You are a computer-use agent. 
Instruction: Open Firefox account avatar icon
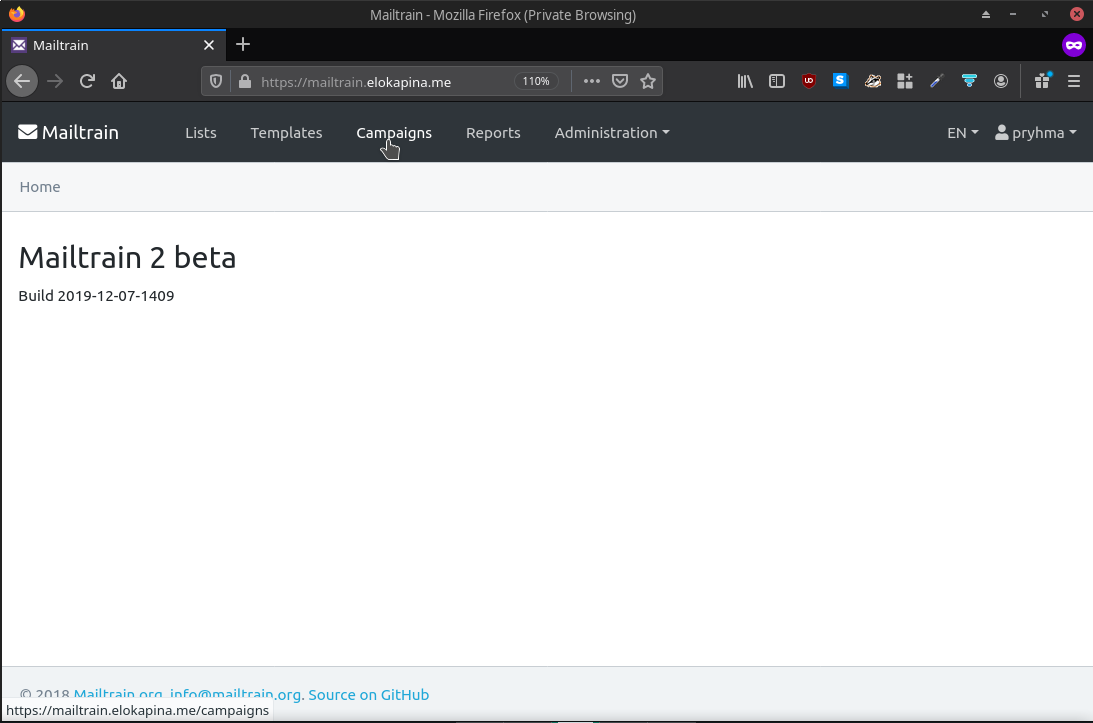point(1001,82)
